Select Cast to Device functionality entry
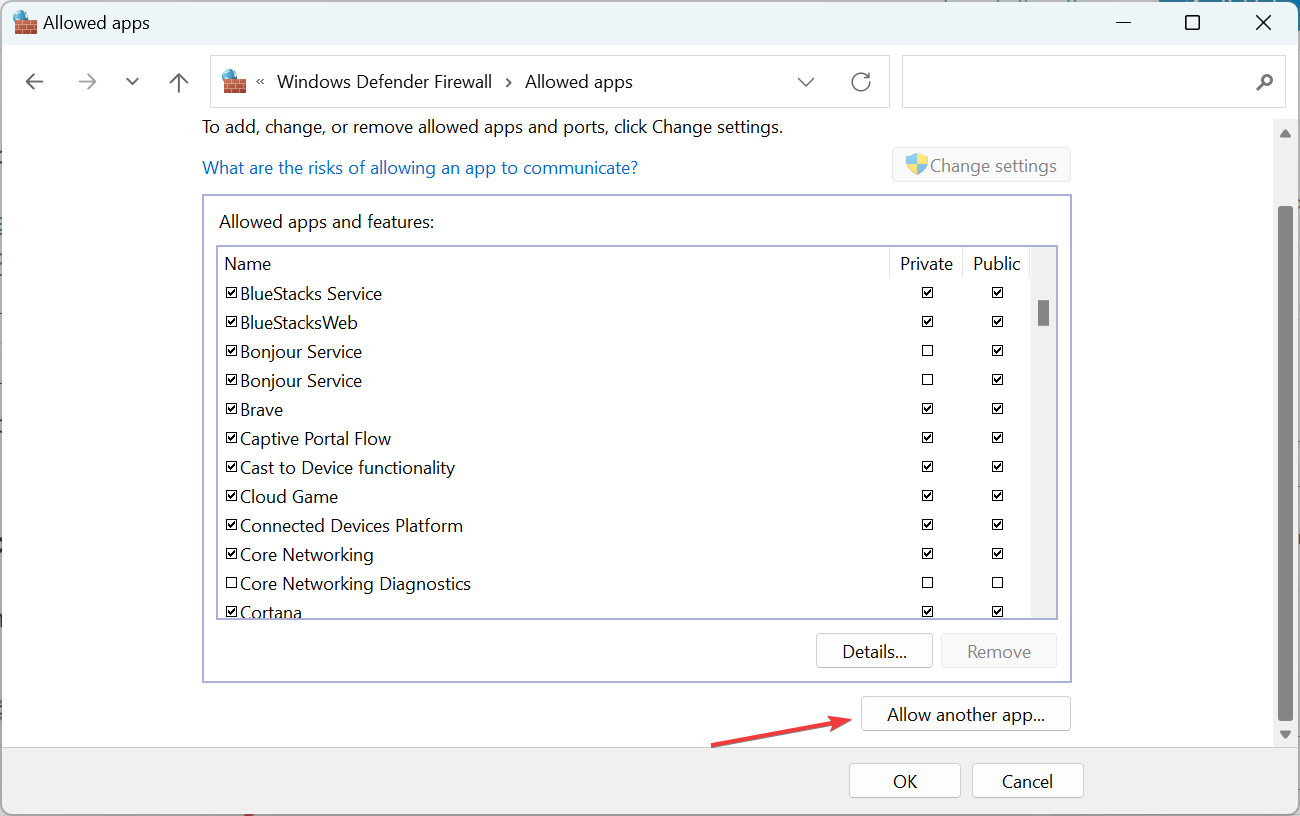 click(x=348, y=467)
